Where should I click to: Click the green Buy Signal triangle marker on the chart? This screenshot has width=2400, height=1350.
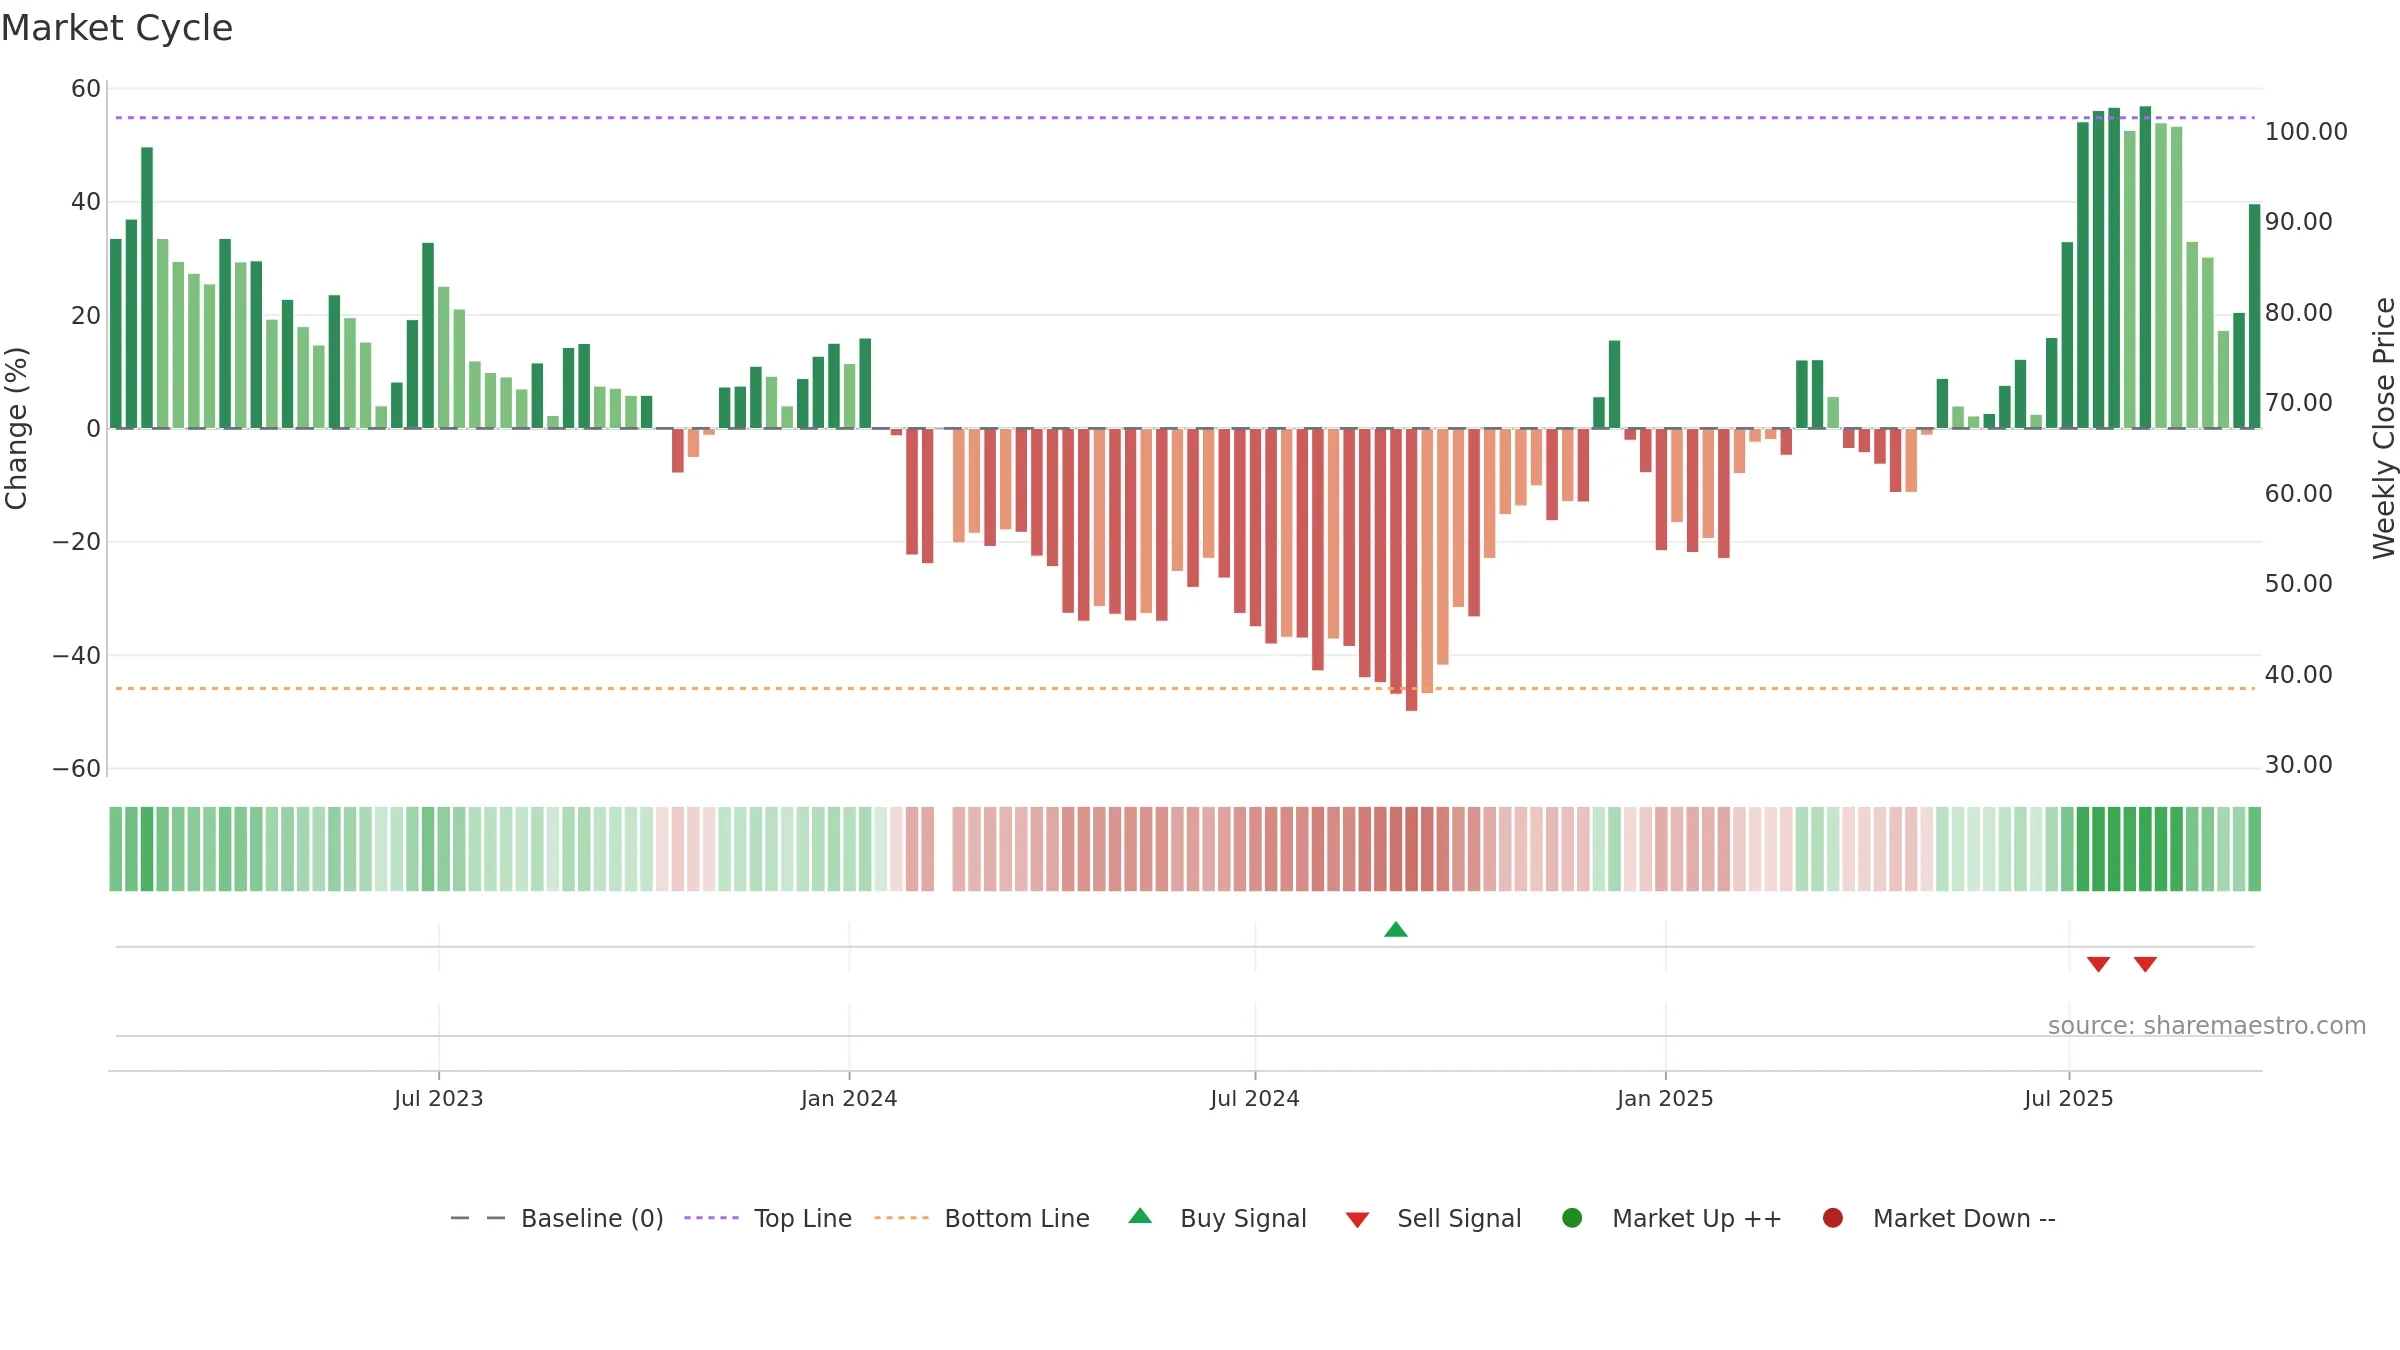1396,930
